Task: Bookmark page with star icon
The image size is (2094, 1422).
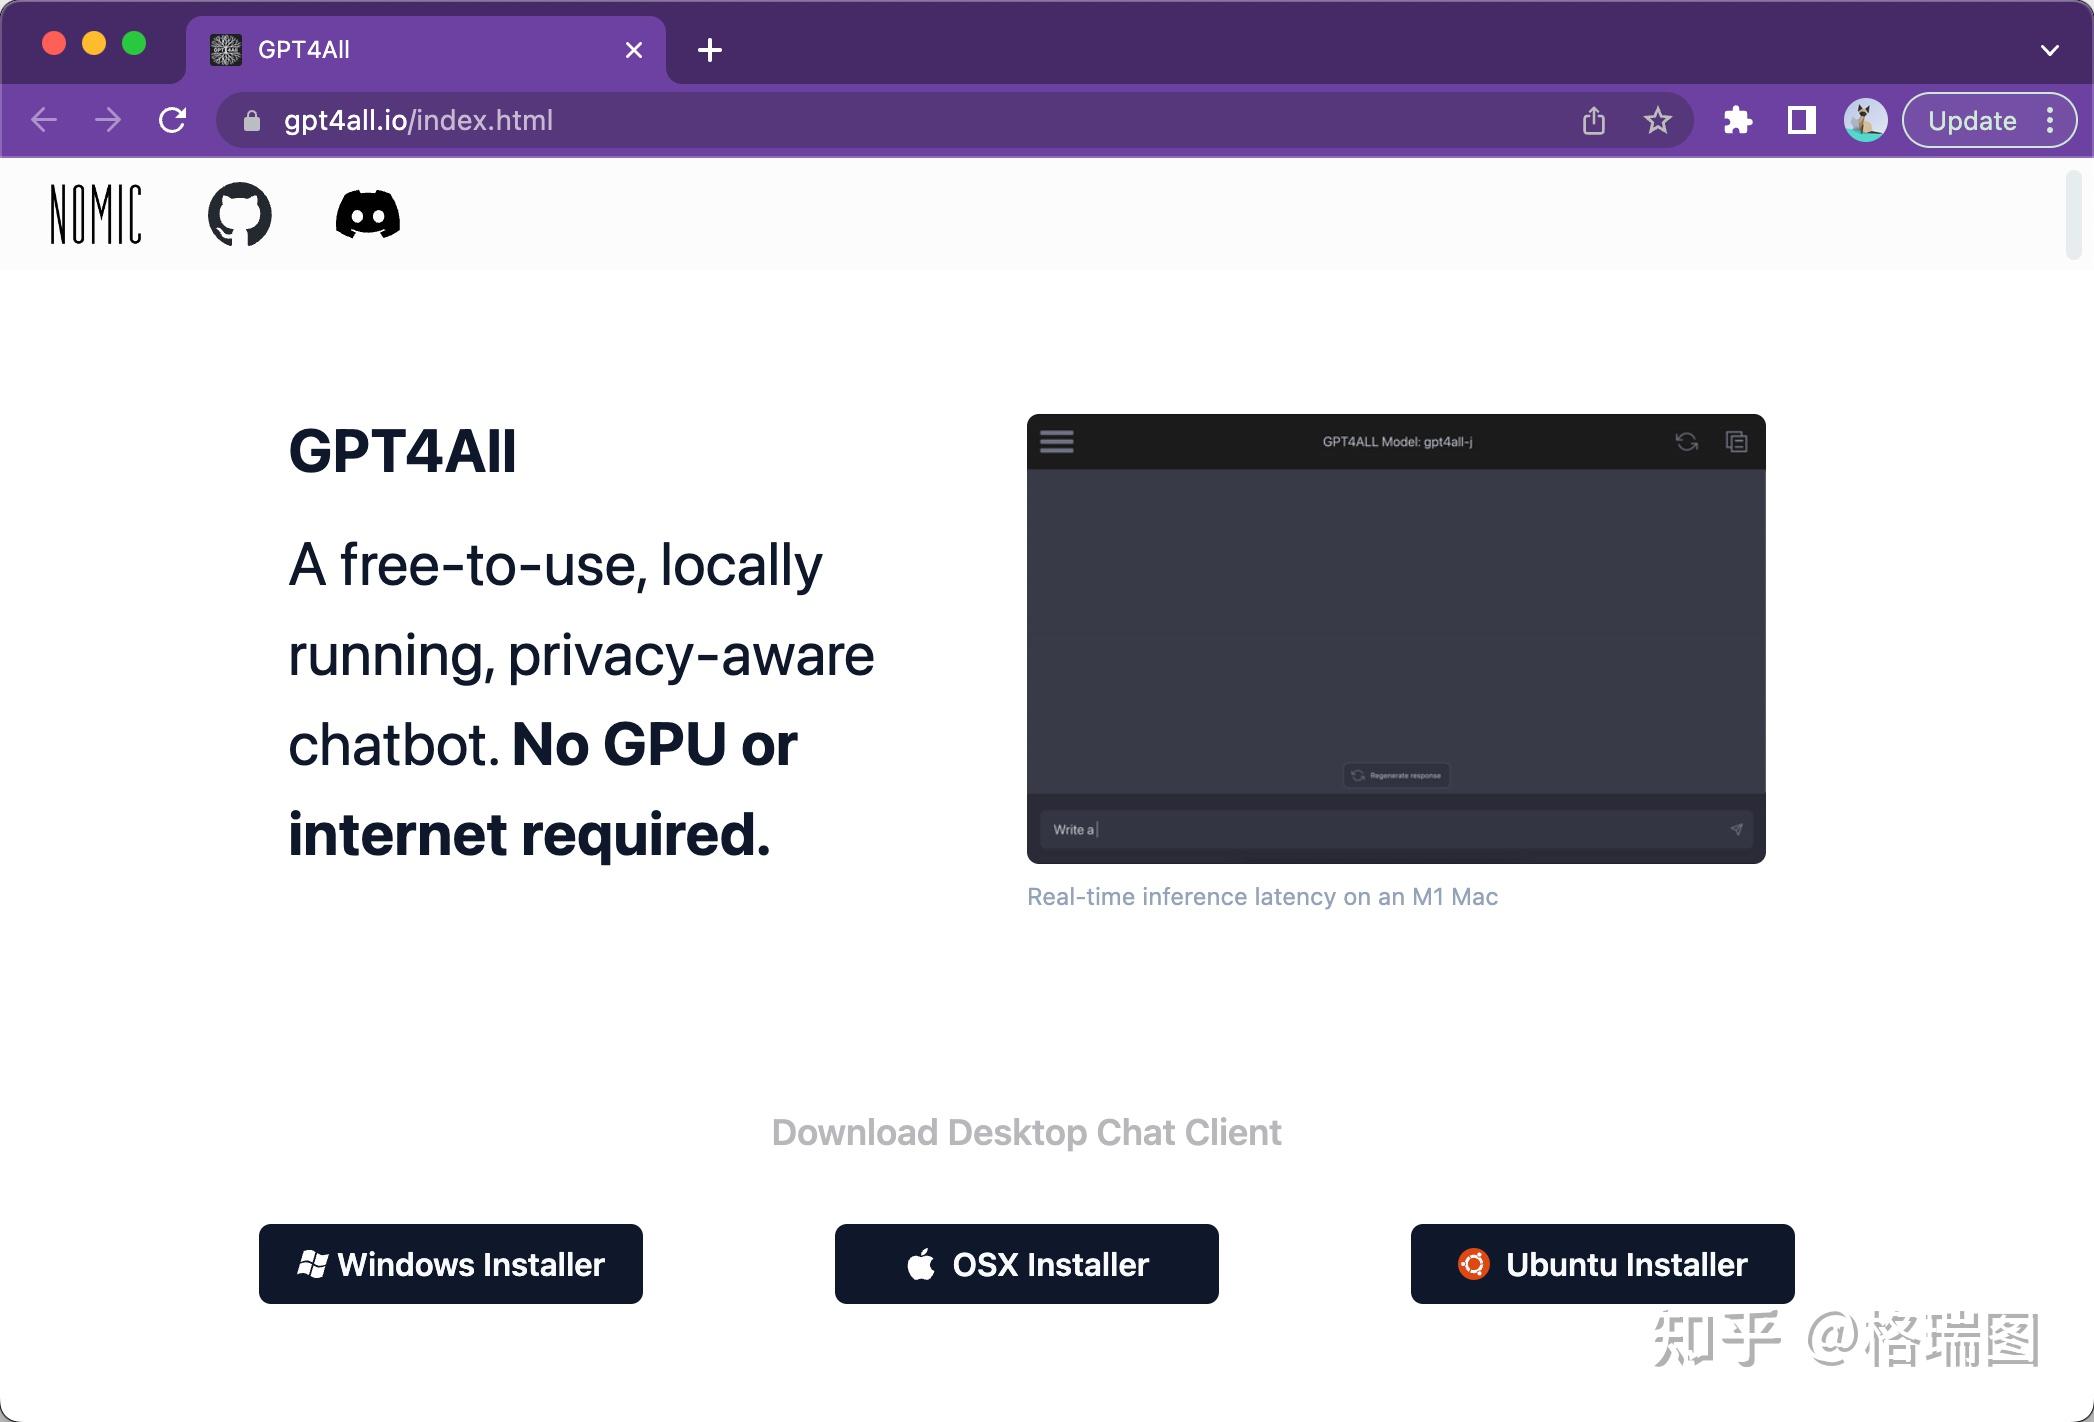Action: coord(1657,121)
